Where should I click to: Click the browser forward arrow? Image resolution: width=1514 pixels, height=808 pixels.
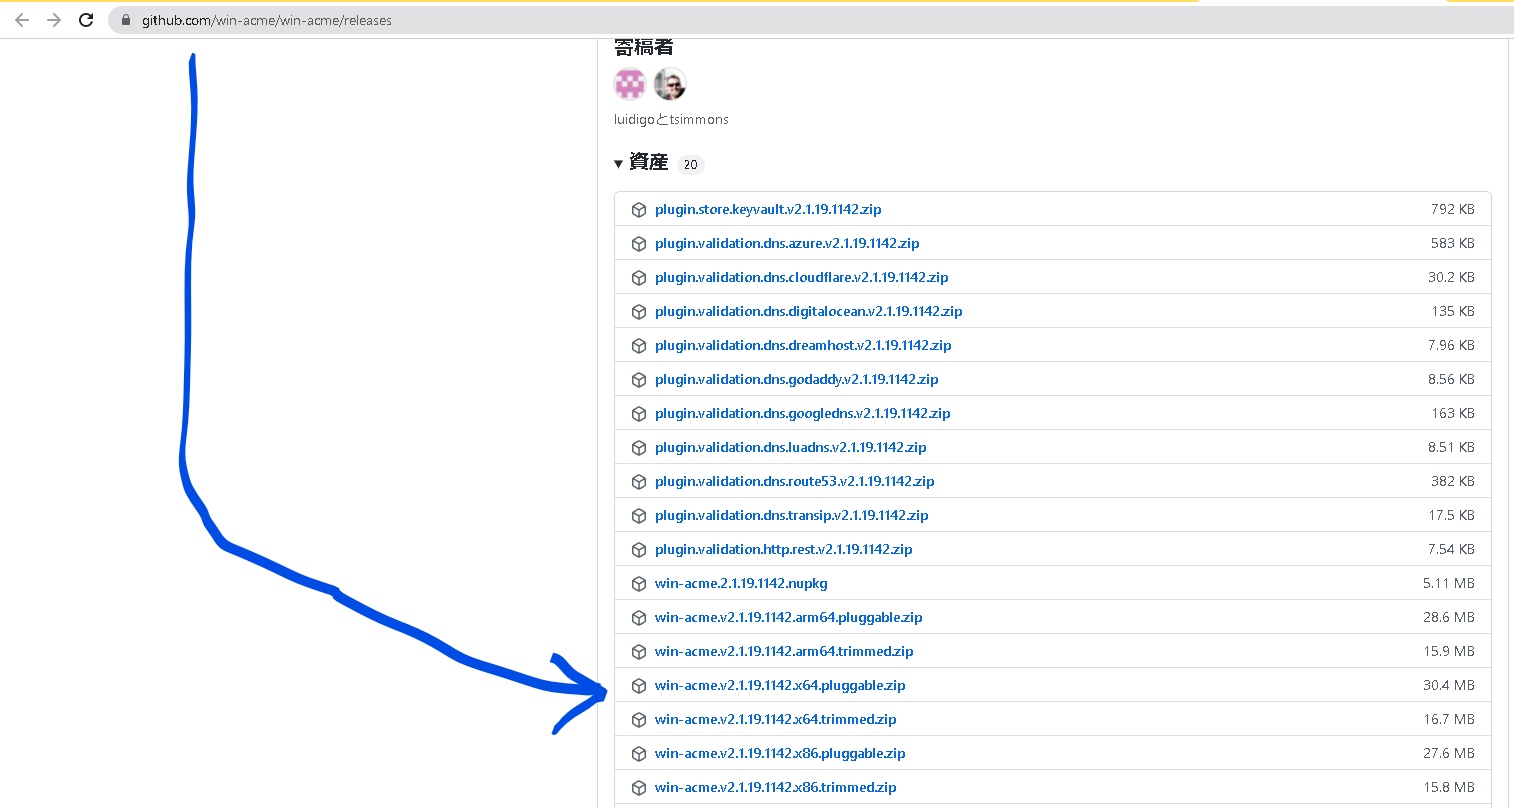(x=54, y=20)
